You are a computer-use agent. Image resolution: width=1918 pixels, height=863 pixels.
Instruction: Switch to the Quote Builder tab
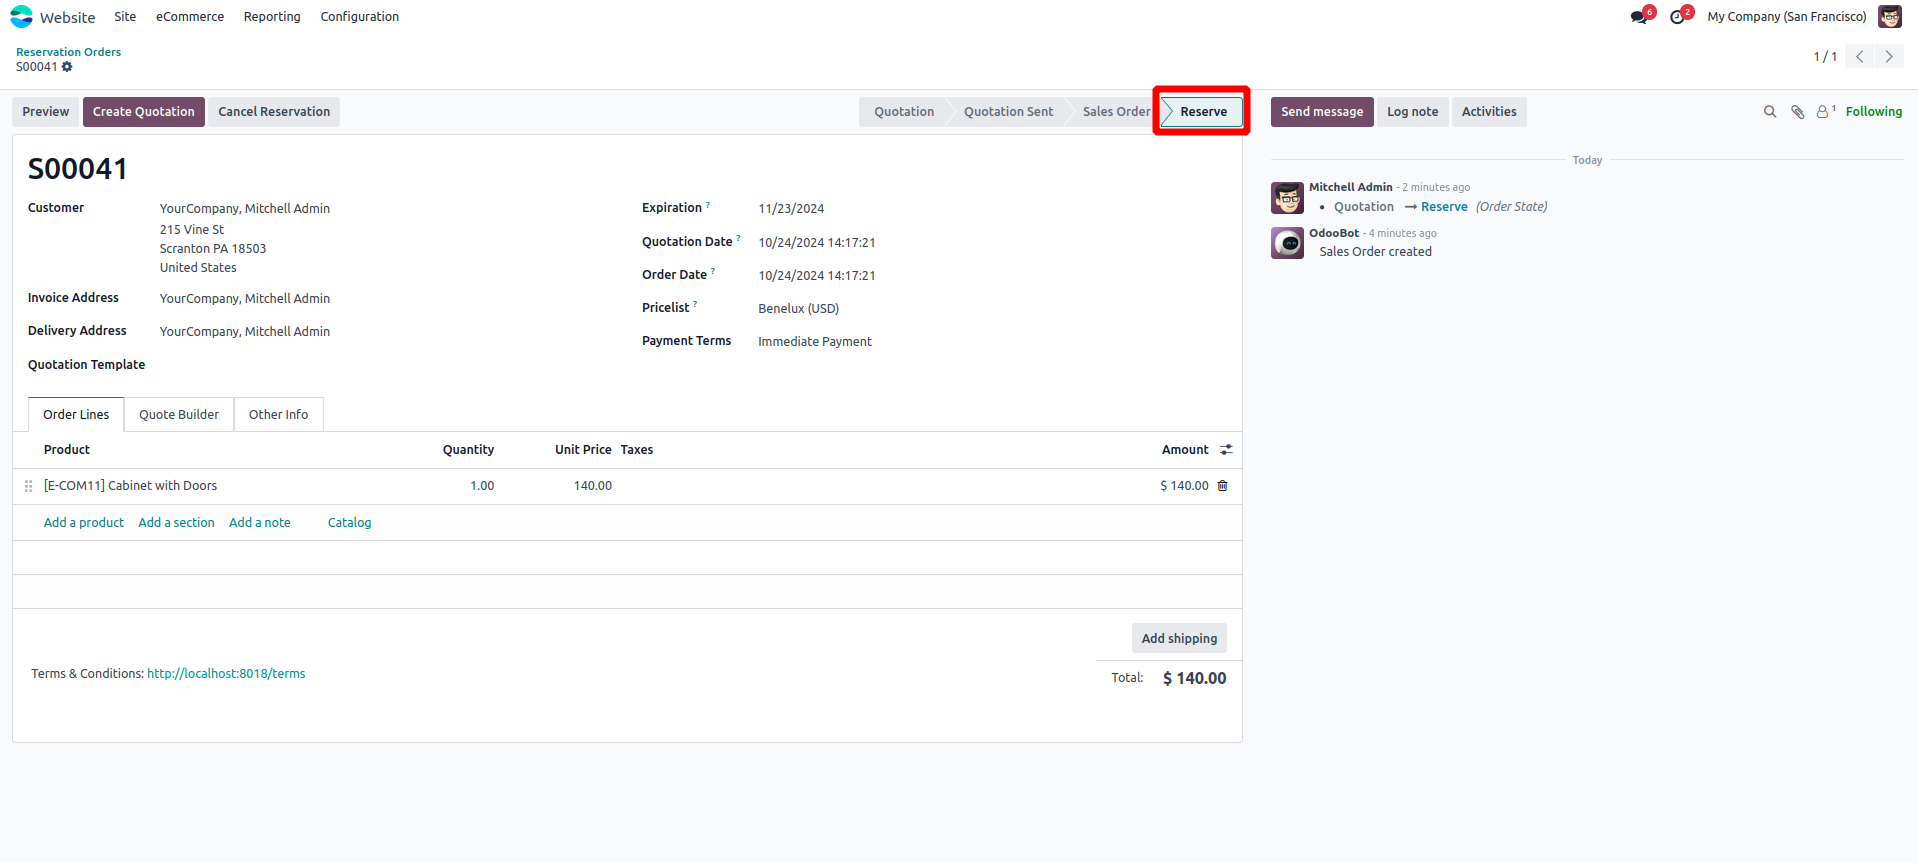(179, 415)
